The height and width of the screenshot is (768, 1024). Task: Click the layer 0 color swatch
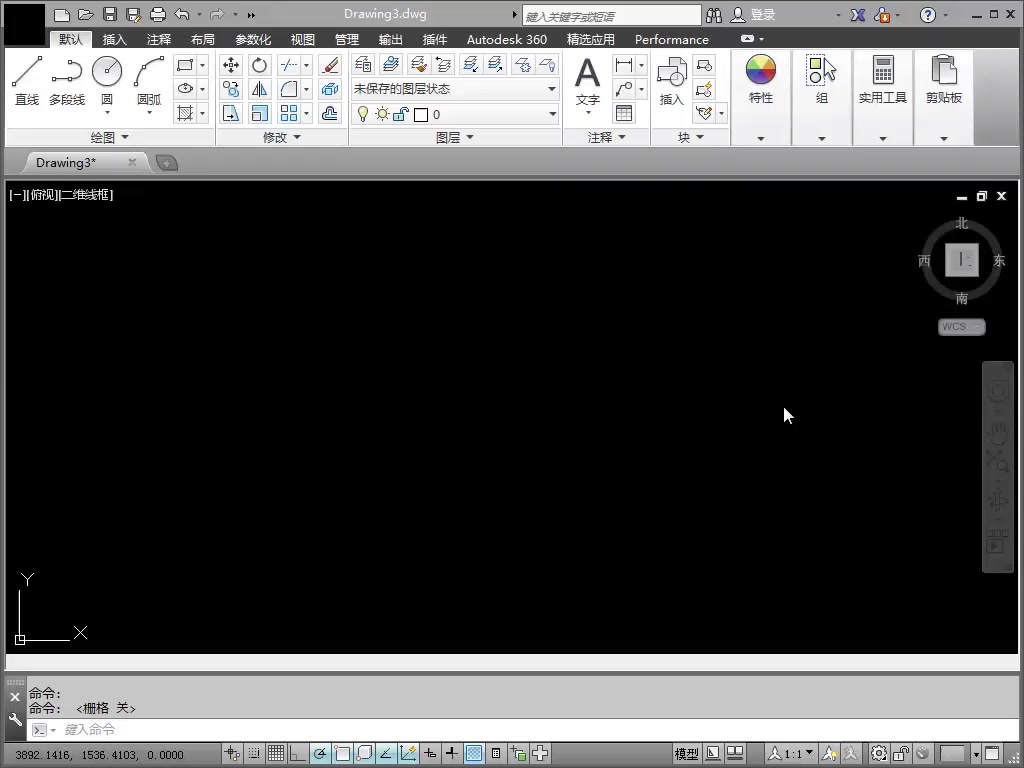pos(421,115)
